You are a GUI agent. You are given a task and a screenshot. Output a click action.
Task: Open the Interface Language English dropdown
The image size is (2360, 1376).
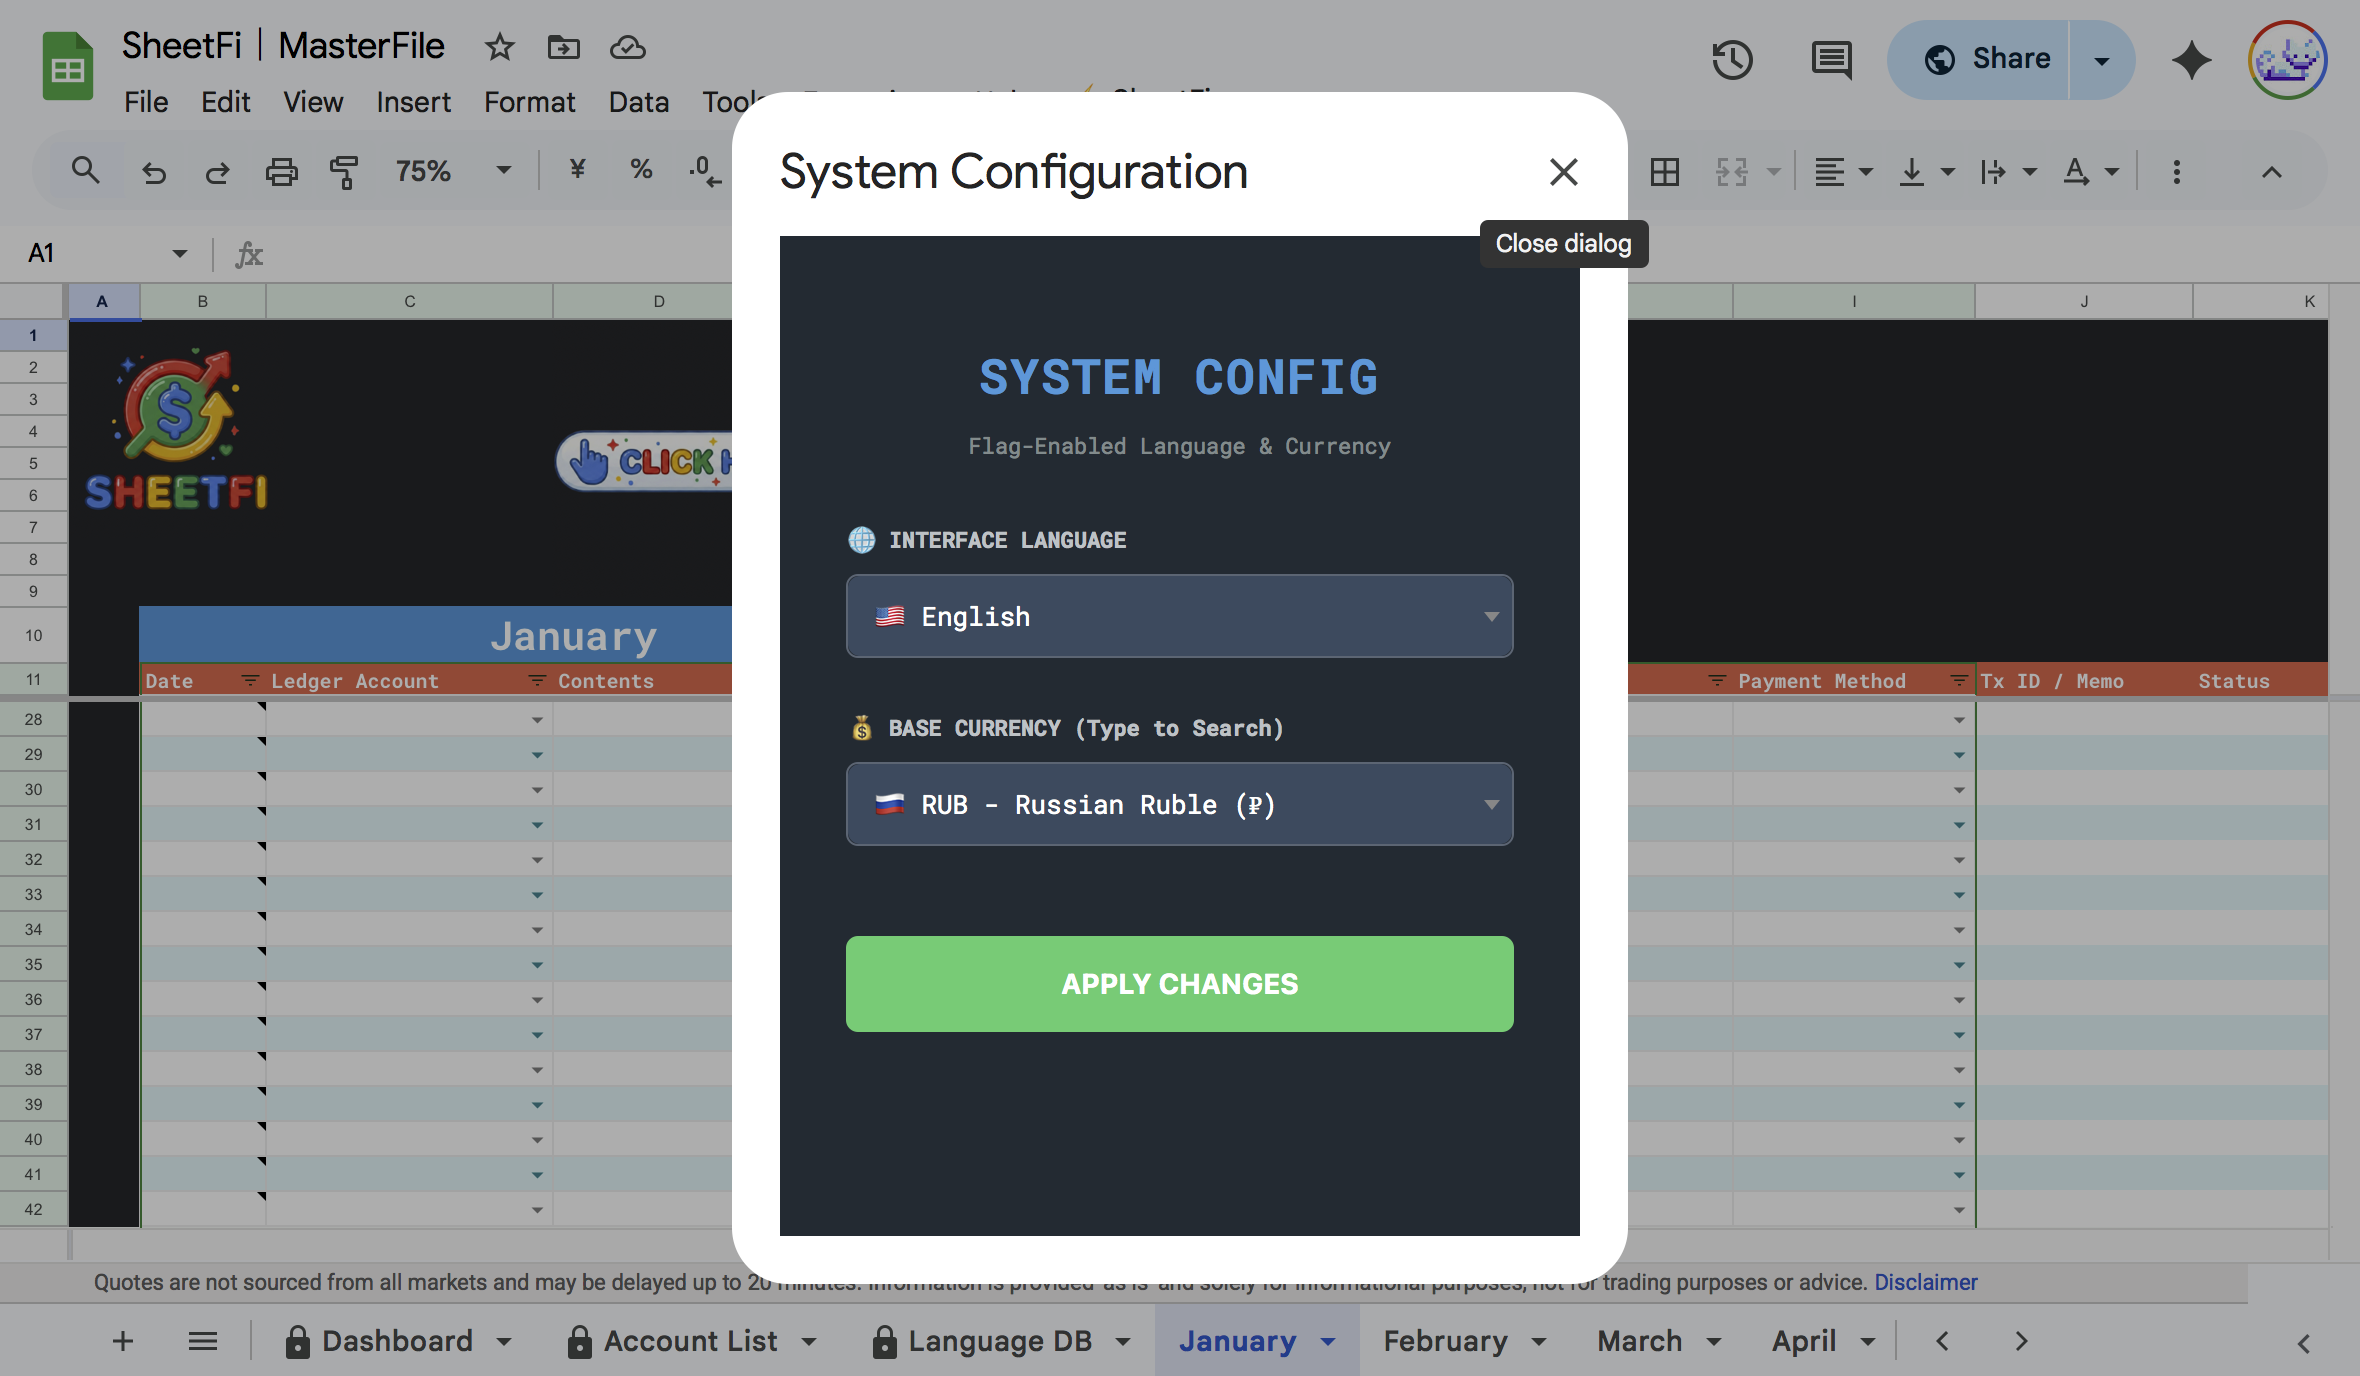click(1179, 616)
